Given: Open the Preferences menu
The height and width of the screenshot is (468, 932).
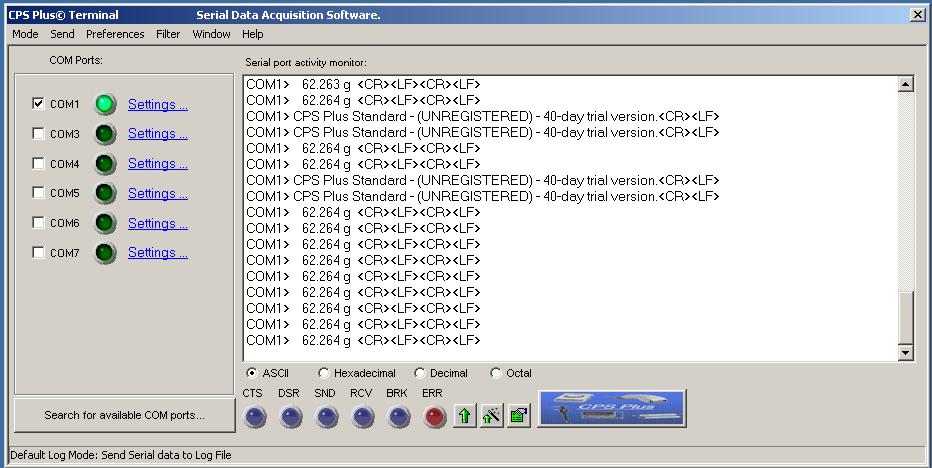Looking at the screenshot, I should pyautogui.click(x=115, y=34).
